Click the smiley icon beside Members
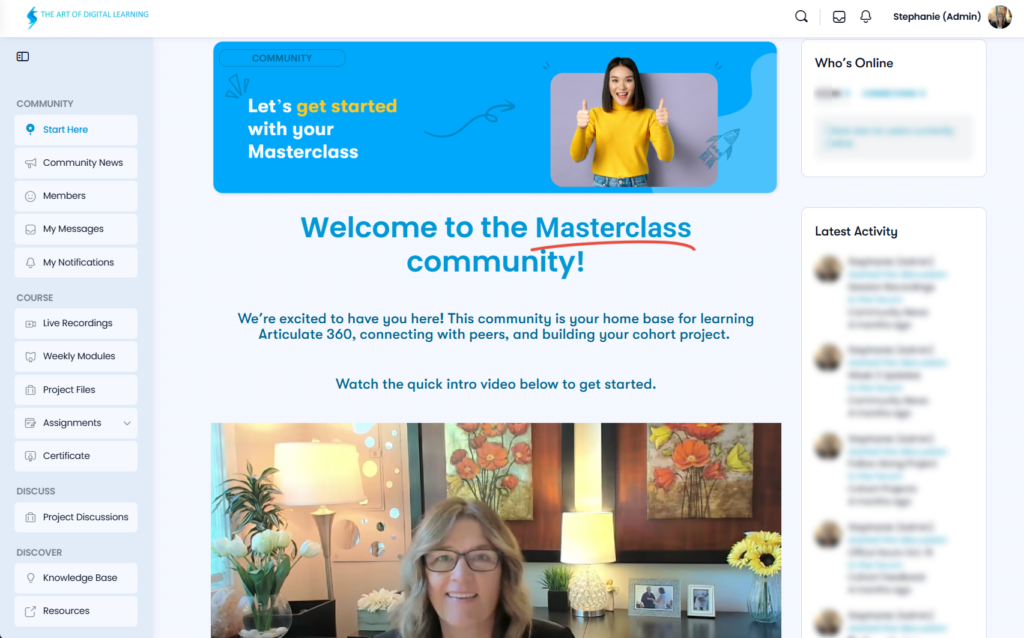This screenshot has height=638, width=1024. [31, 196]
